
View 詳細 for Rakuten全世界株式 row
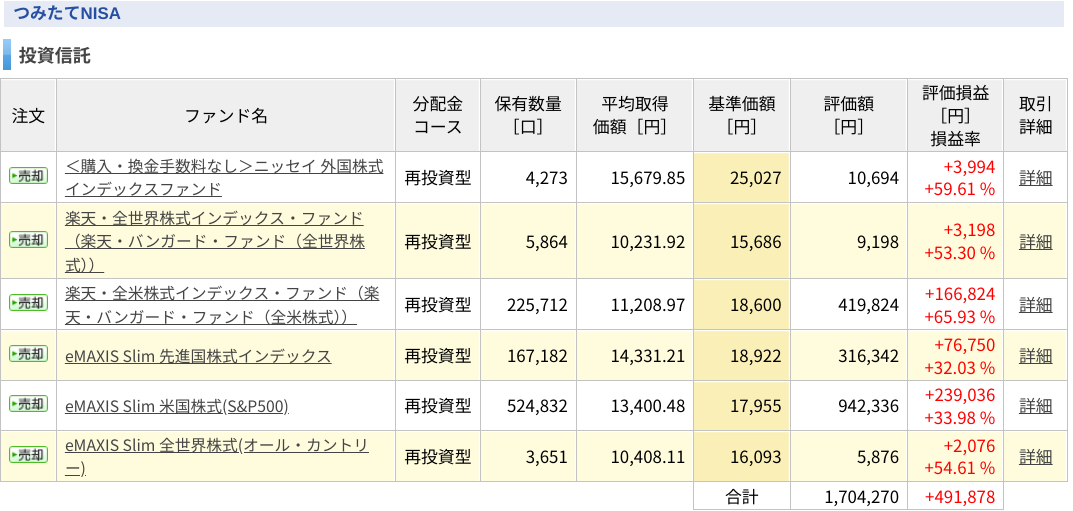coord(1035,241)
